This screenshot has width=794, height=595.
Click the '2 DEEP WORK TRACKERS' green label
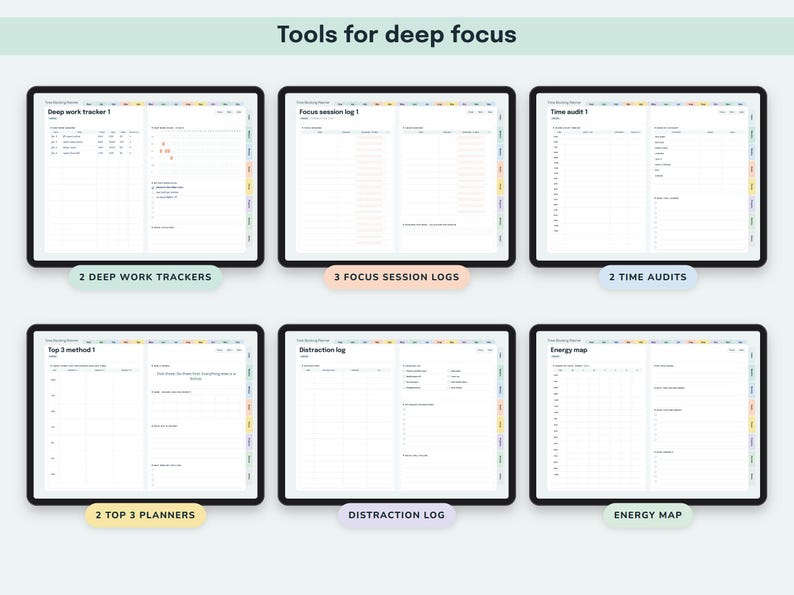[x=145, y=277]
